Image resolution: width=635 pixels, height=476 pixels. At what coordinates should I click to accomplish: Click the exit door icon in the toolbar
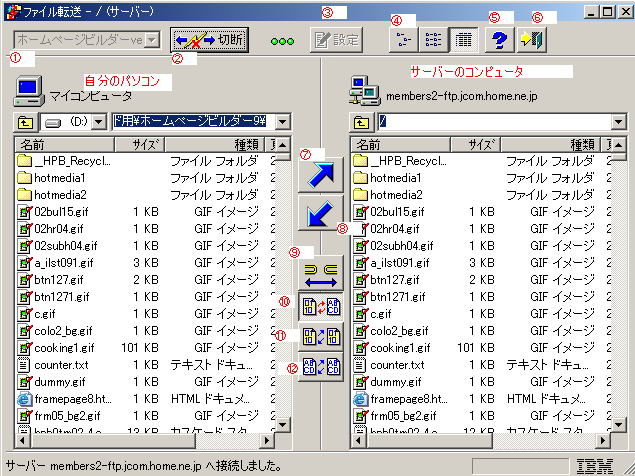[532, 40]
